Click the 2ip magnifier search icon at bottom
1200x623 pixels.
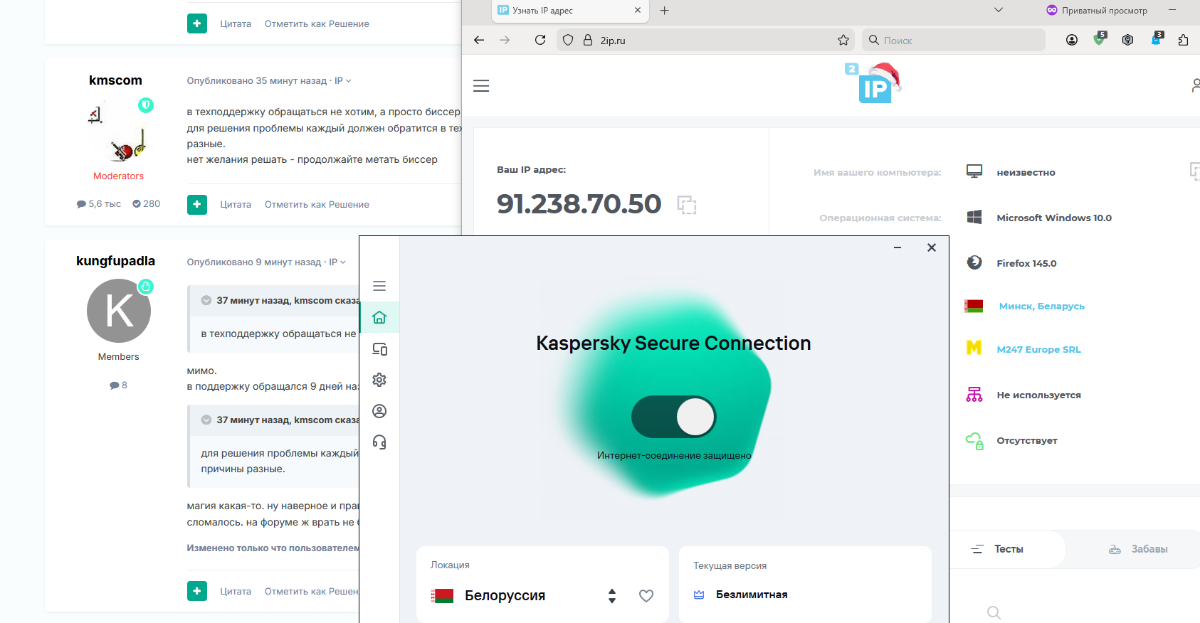(x=994, y=612)
